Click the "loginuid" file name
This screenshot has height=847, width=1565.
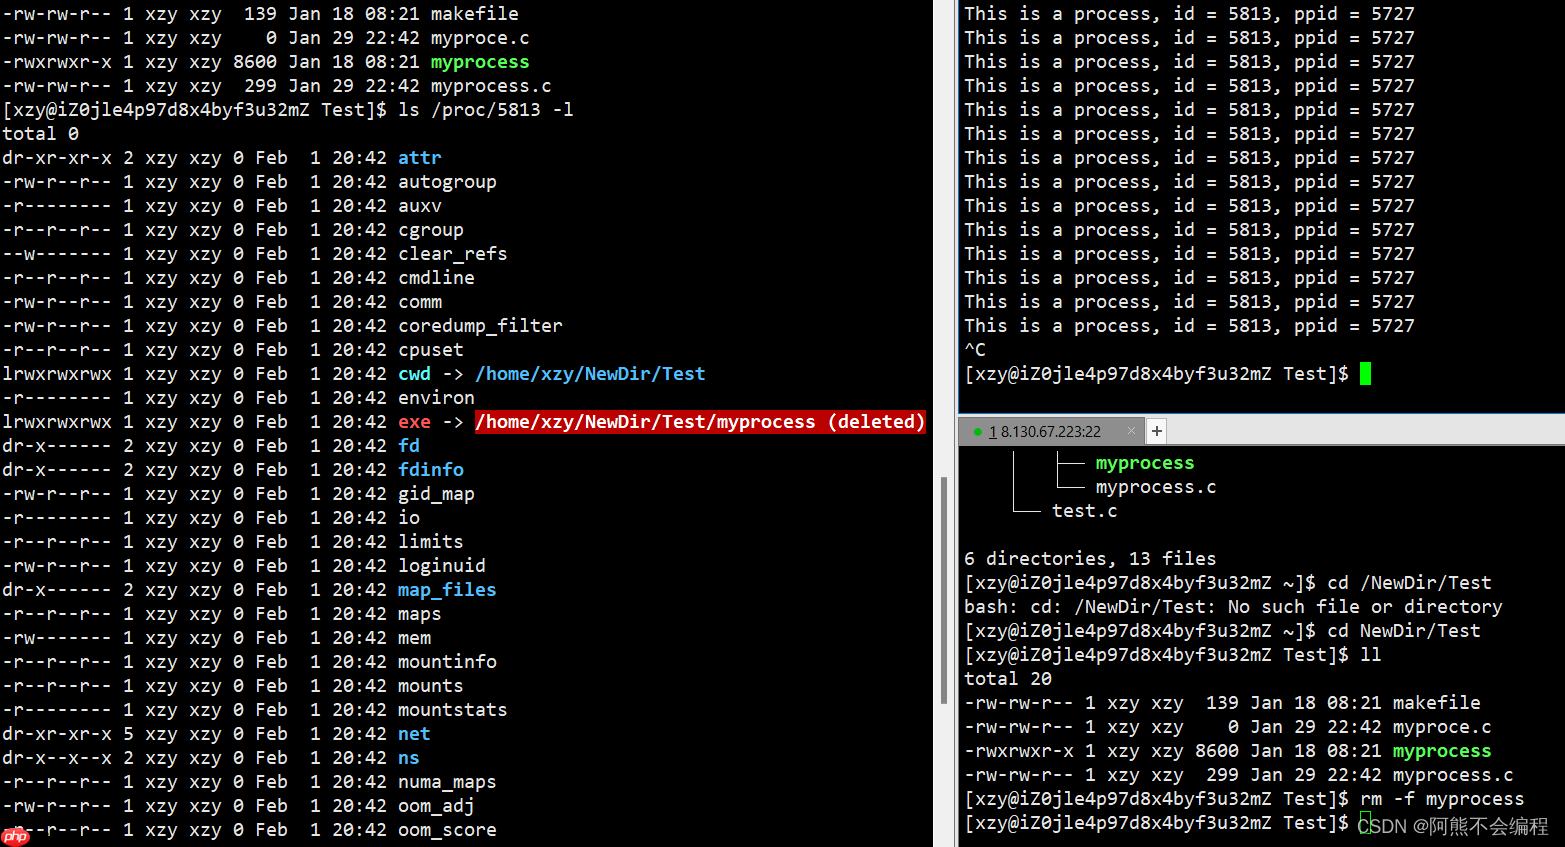442,566
